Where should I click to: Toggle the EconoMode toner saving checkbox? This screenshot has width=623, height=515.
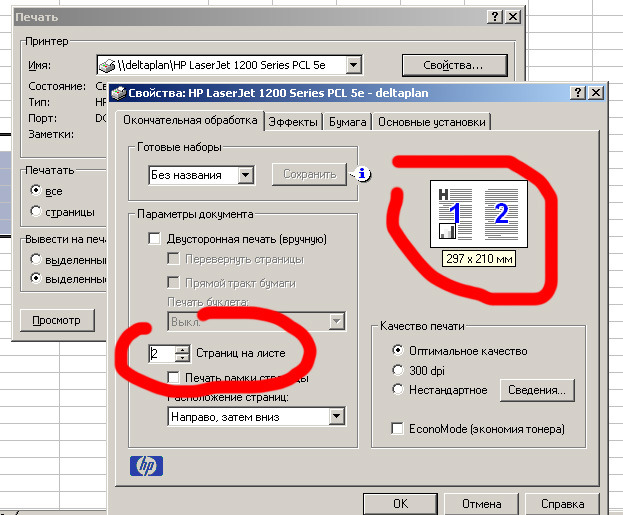pyautogui.click(x=398, y=429)
